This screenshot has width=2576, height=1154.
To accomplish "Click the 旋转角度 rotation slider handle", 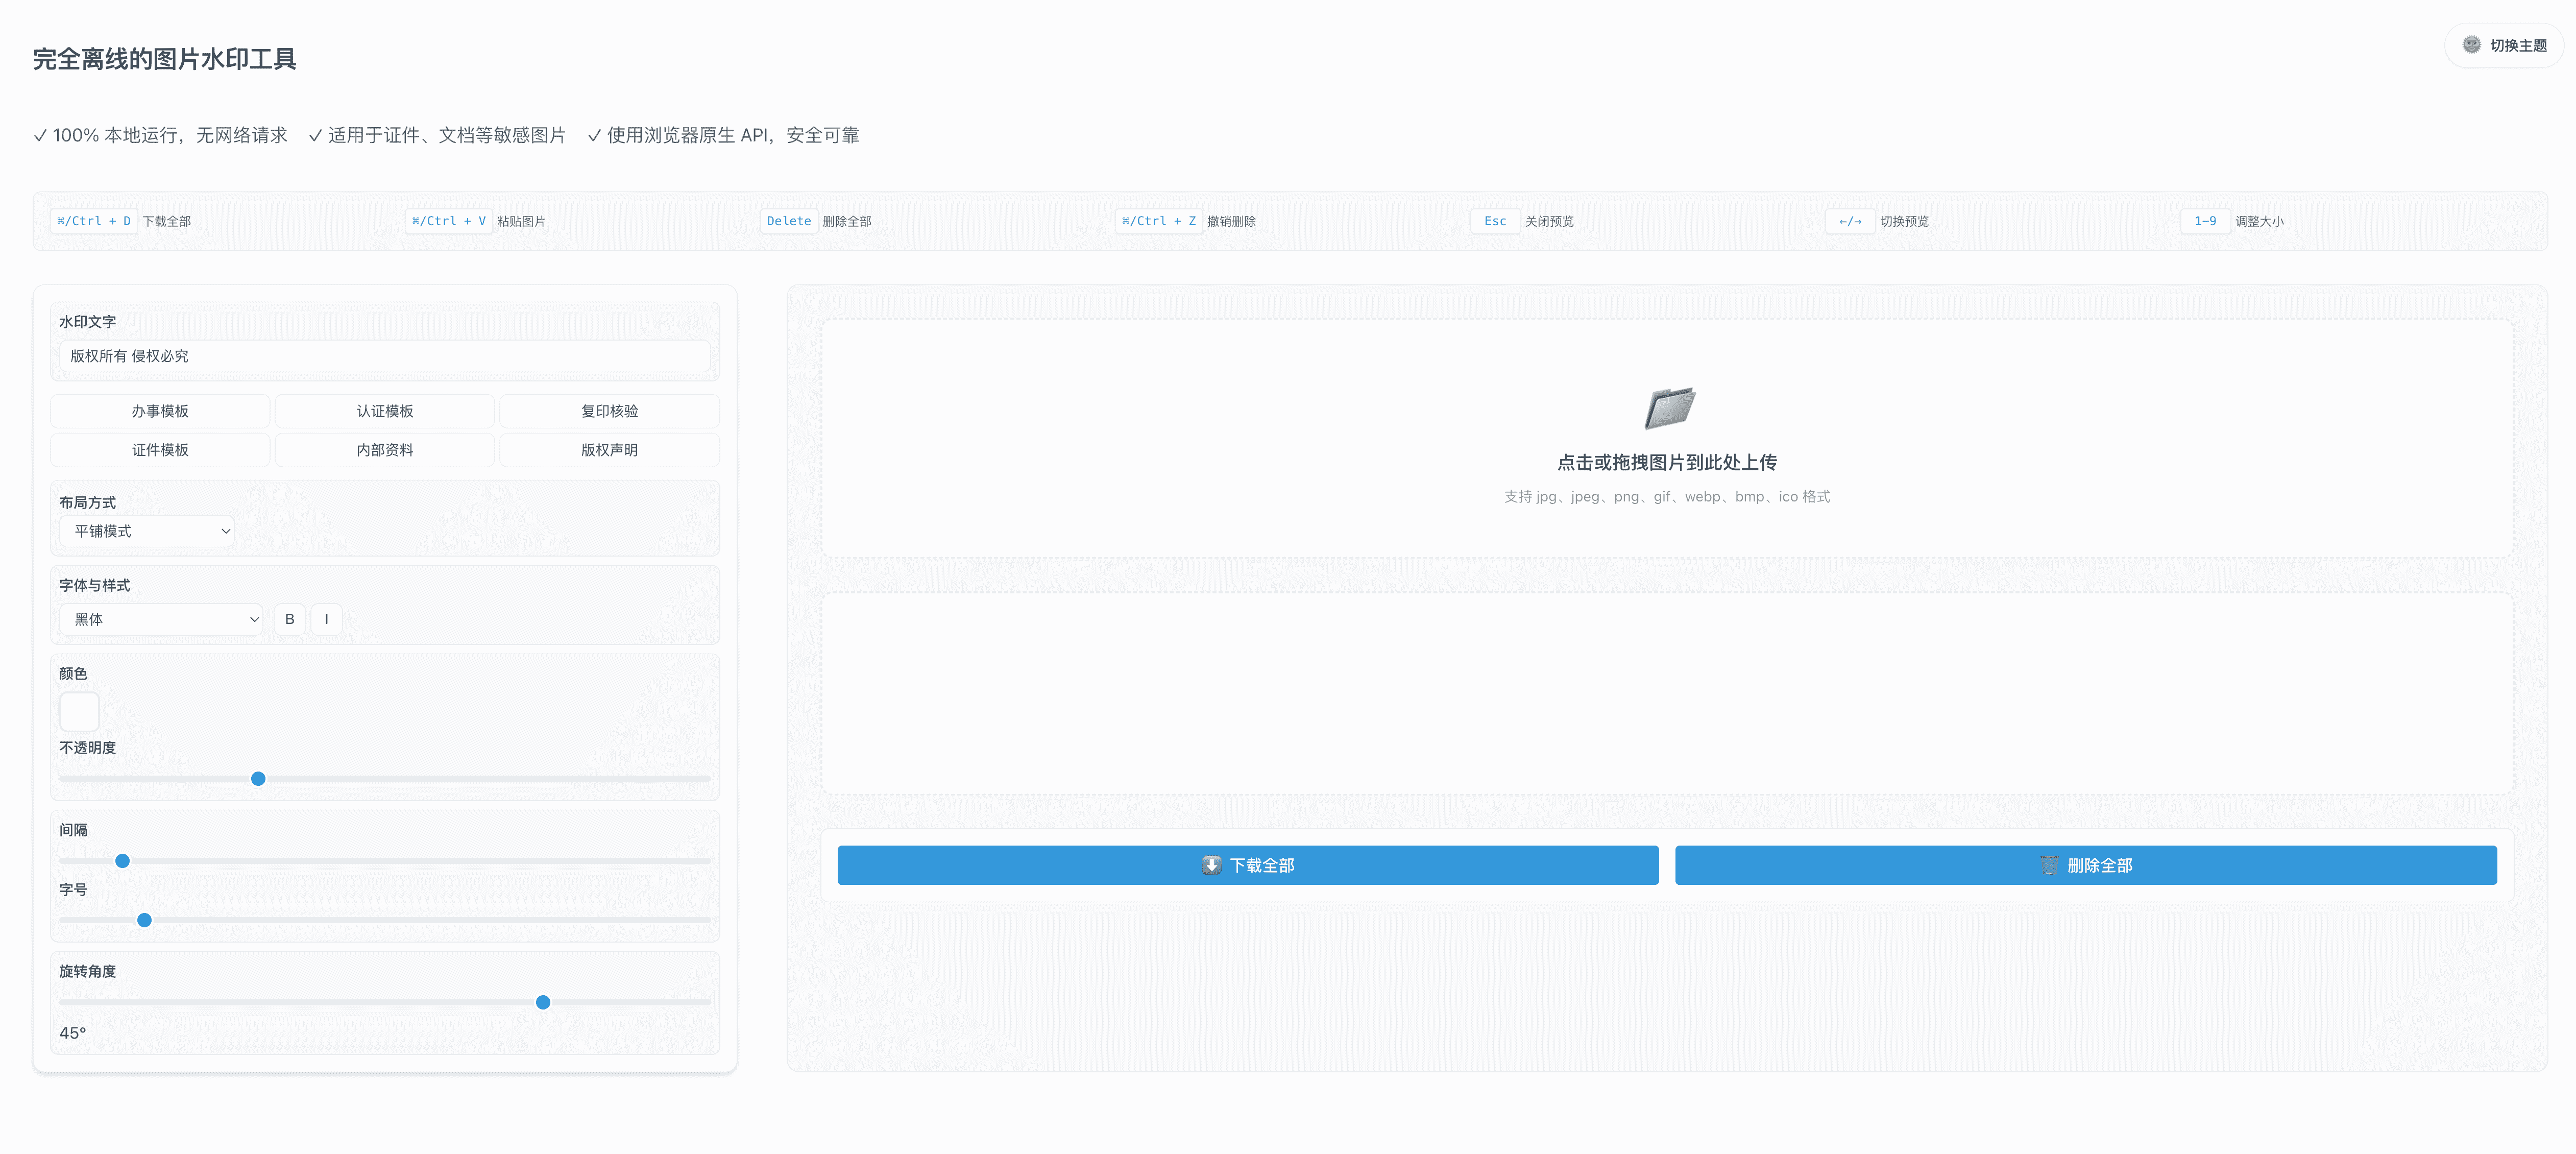I will (x=543, y=1002).
